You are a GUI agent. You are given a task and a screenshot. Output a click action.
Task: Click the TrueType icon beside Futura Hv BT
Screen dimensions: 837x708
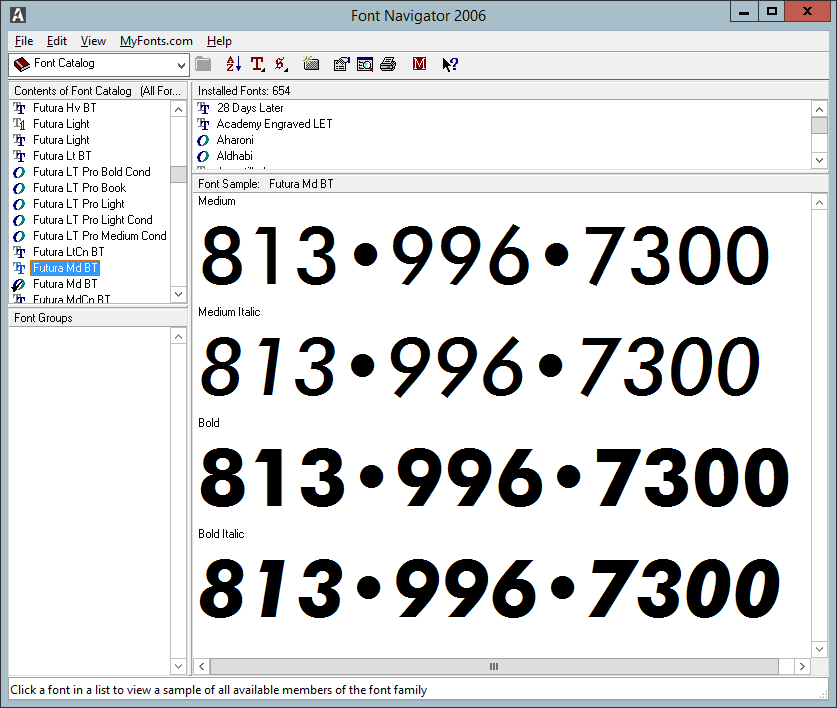point(19,108)
